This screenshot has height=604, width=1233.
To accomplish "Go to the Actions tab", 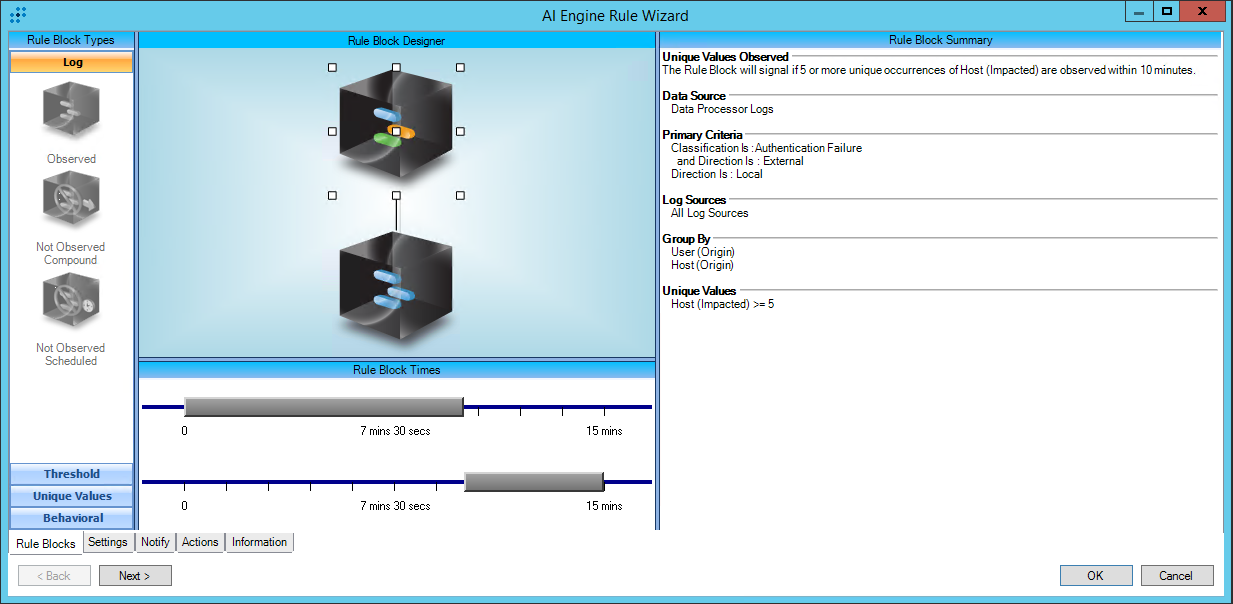I will pyautogui.click(x=200, y=542).
